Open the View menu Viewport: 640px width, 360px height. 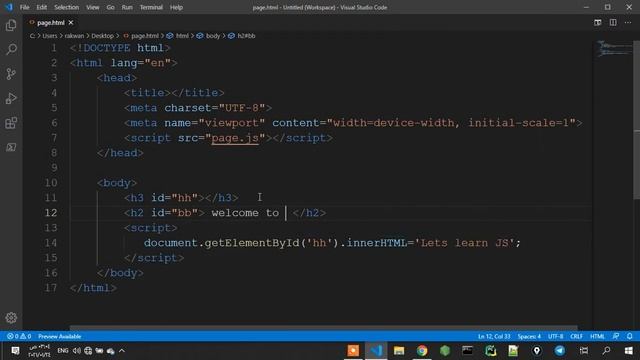coord(93,7)
